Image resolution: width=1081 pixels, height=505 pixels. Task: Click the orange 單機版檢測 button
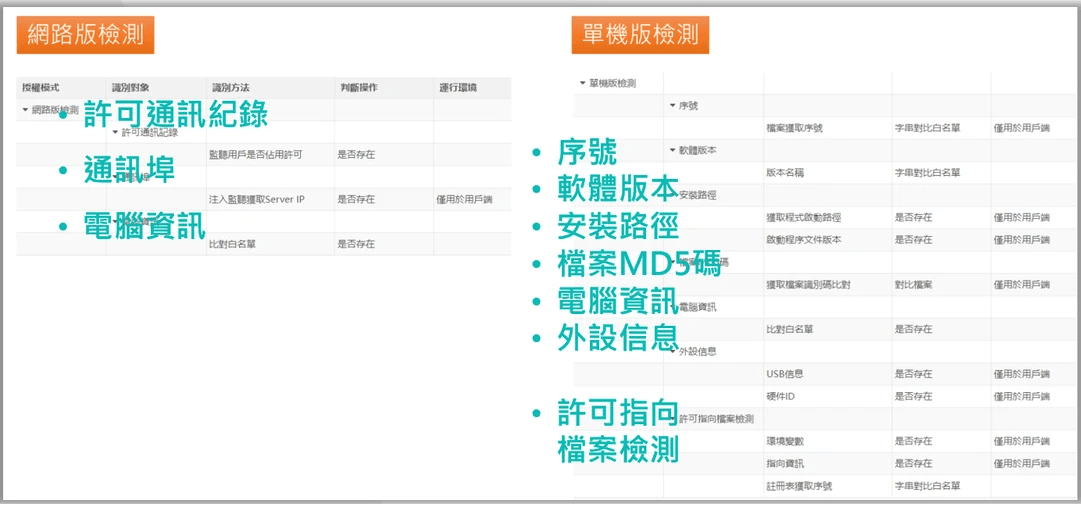641,35
